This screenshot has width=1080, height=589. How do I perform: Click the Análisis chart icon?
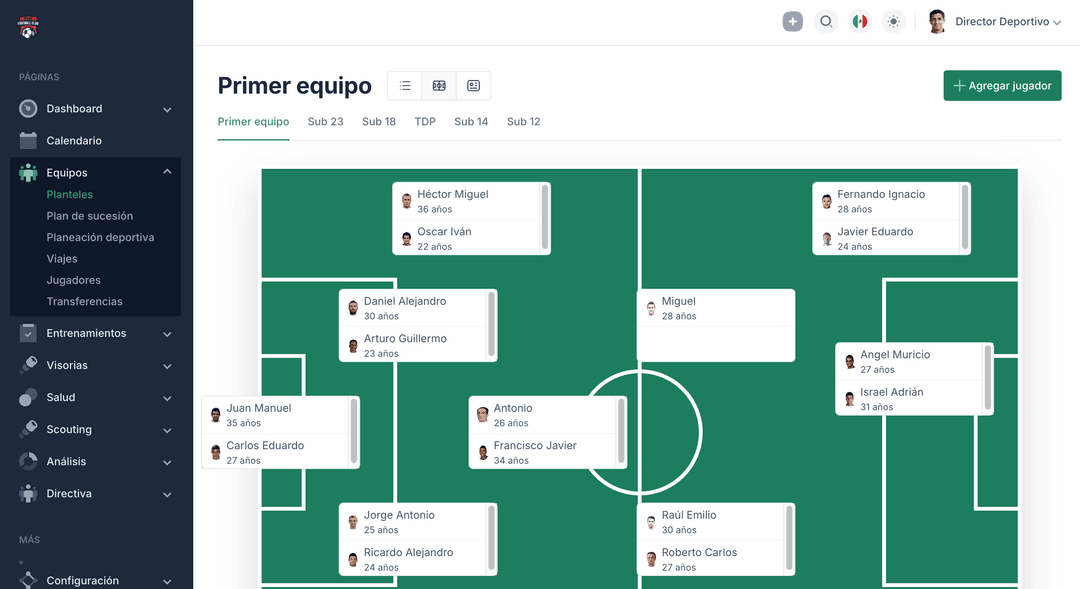[28, 461]
